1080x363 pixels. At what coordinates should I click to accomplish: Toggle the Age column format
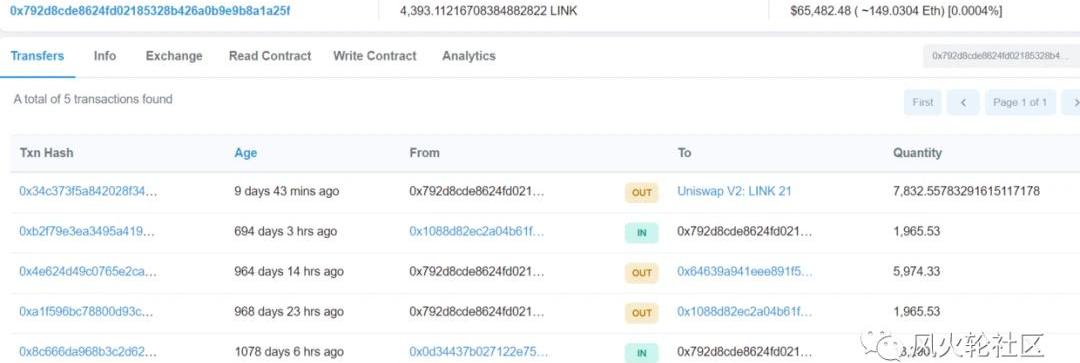tap(245, 153)
